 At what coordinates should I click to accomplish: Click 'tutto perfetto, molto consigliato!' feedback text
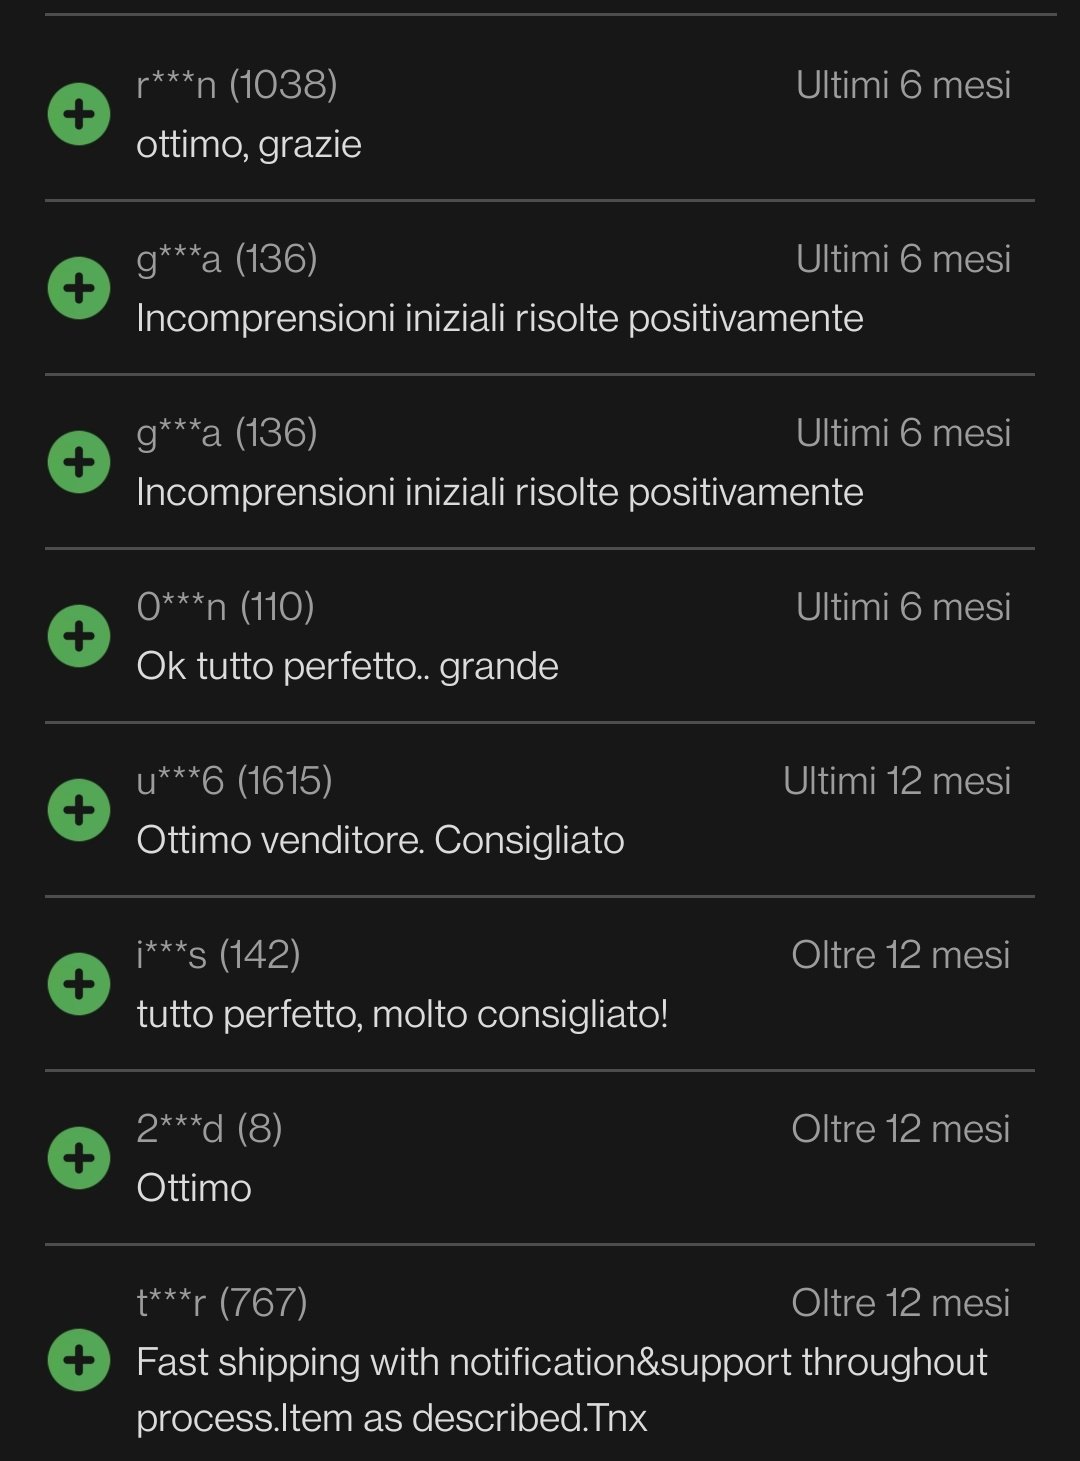[403, 1015]
